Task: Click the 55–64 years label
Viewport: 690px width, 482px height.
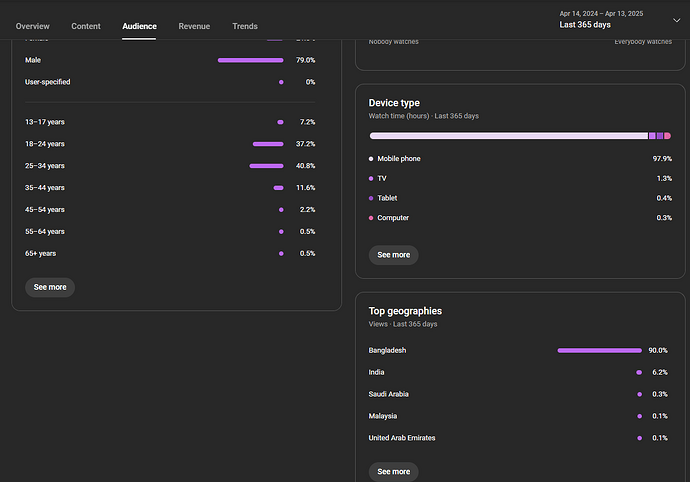Action: (45, 232)
